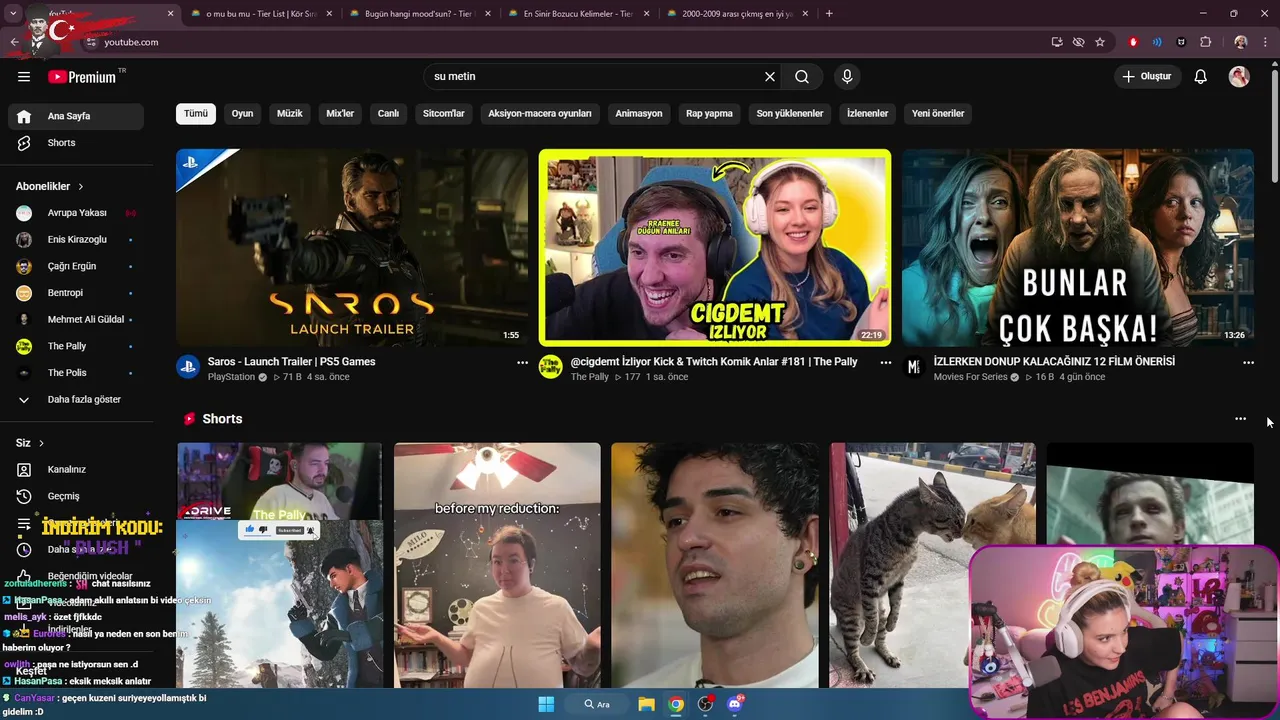The image size is (1280, 720).
Task: Start voice search with the microphone
Action: pyautogui.click(x=847, y=77)
